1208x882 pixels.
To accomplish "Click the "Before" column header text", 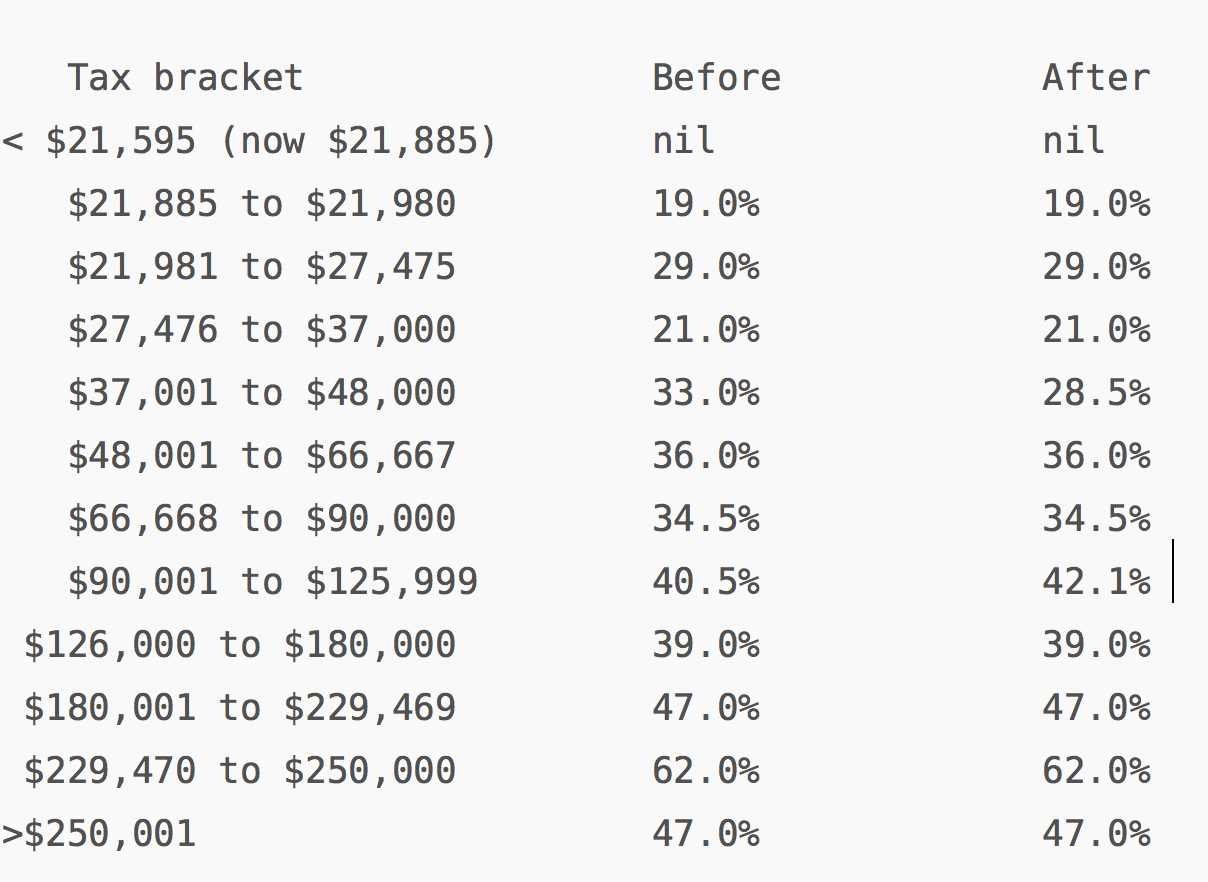I will point(716,78).
